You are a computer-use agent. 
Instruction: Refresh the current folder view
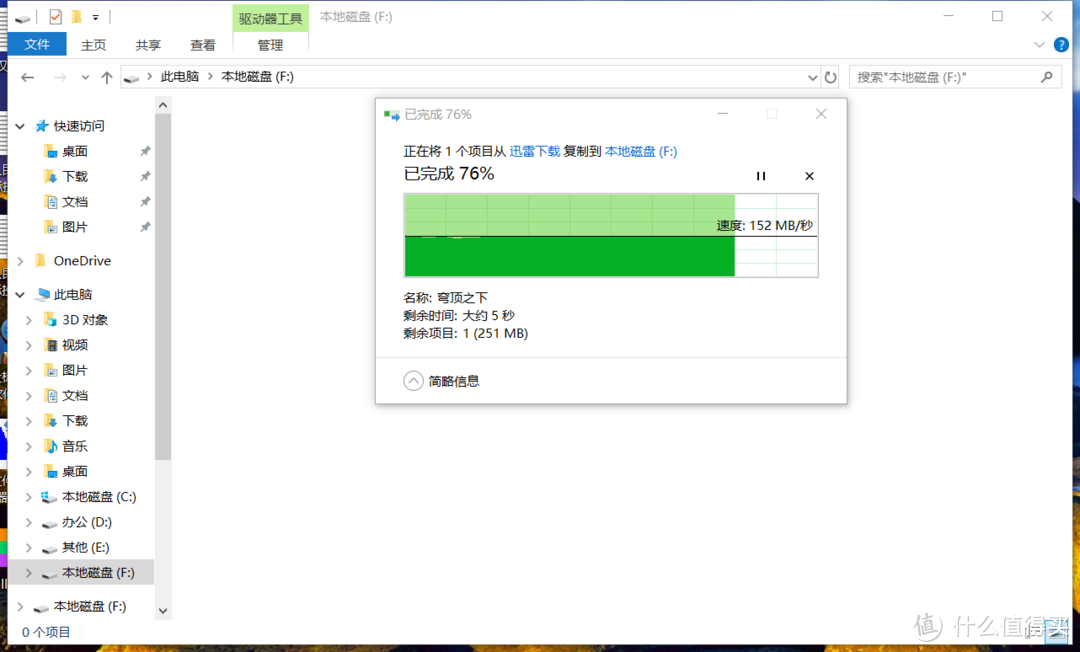coord(831,77)
